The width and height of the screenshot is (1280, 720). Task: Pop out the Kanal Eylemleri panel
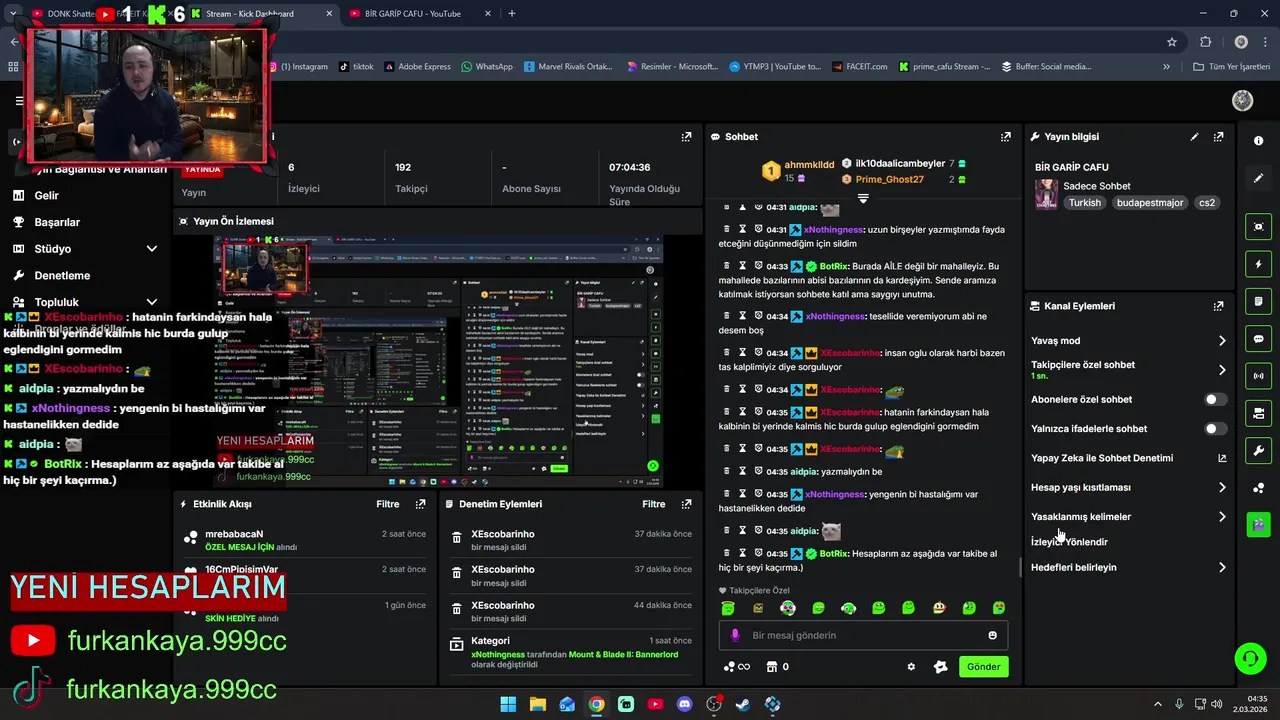point(1218,306)
